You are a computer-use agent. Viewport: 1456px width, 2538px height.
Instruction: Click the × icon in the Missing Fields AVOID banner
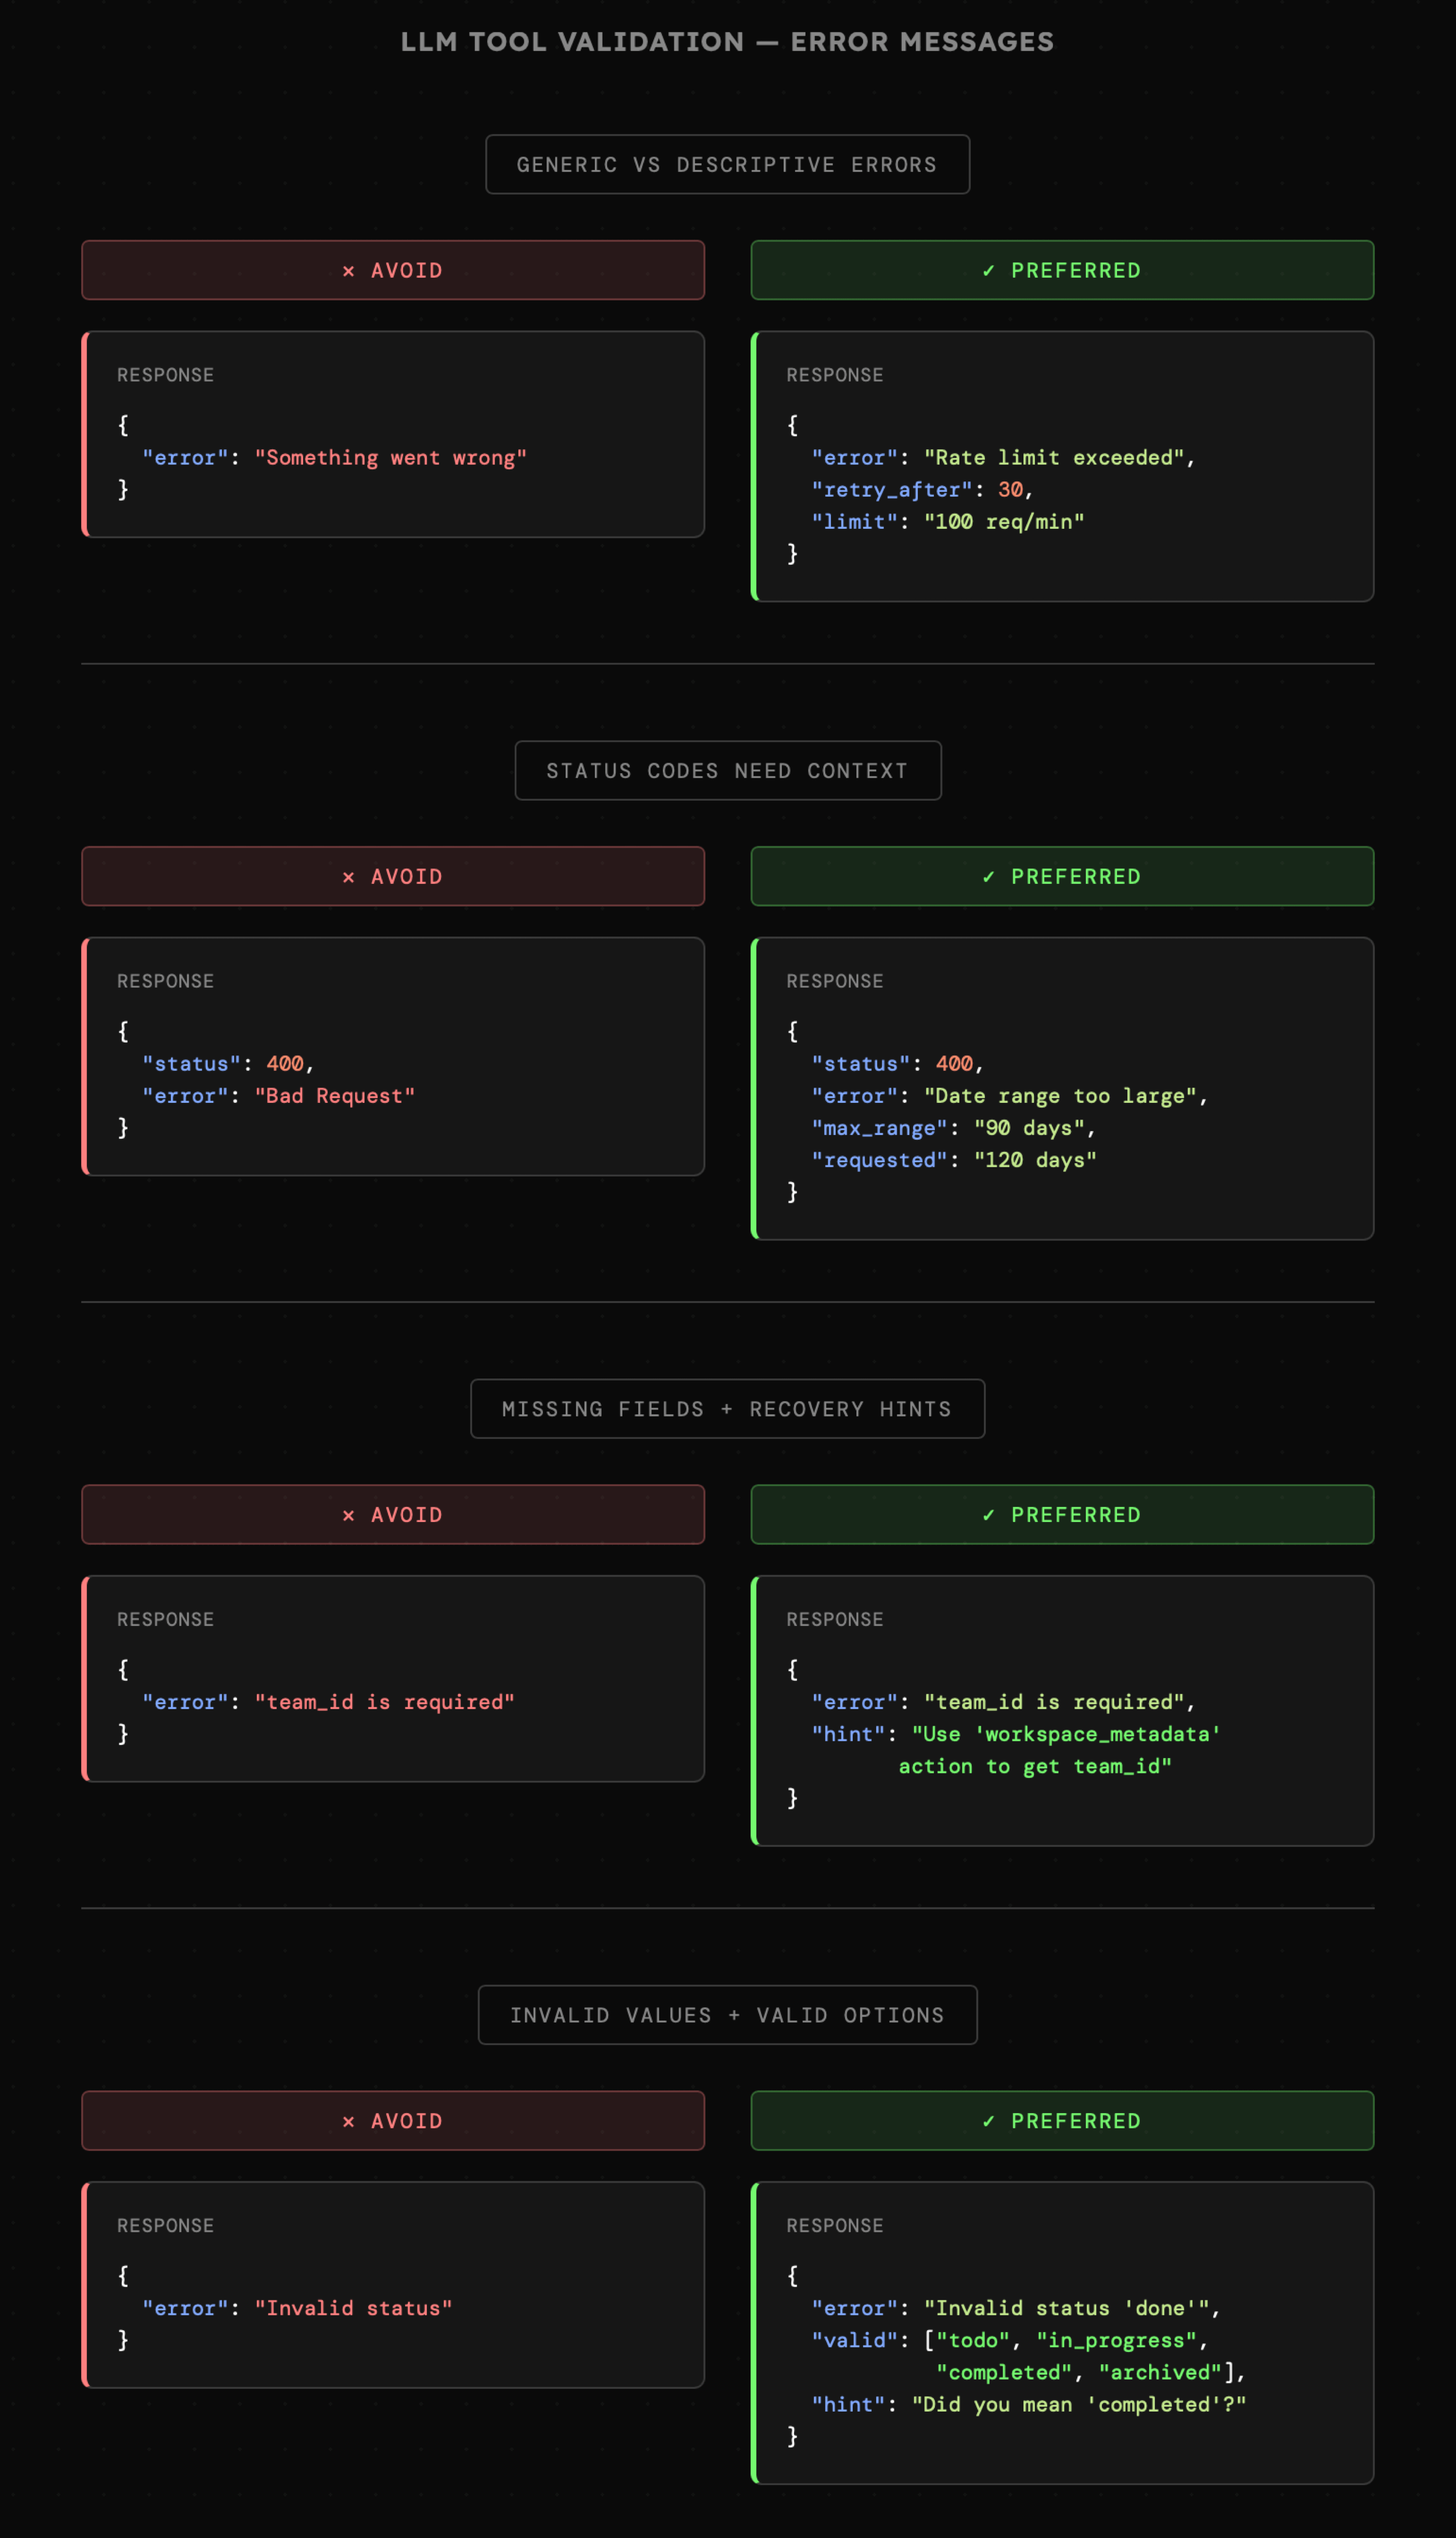(x=348, y=1515)
